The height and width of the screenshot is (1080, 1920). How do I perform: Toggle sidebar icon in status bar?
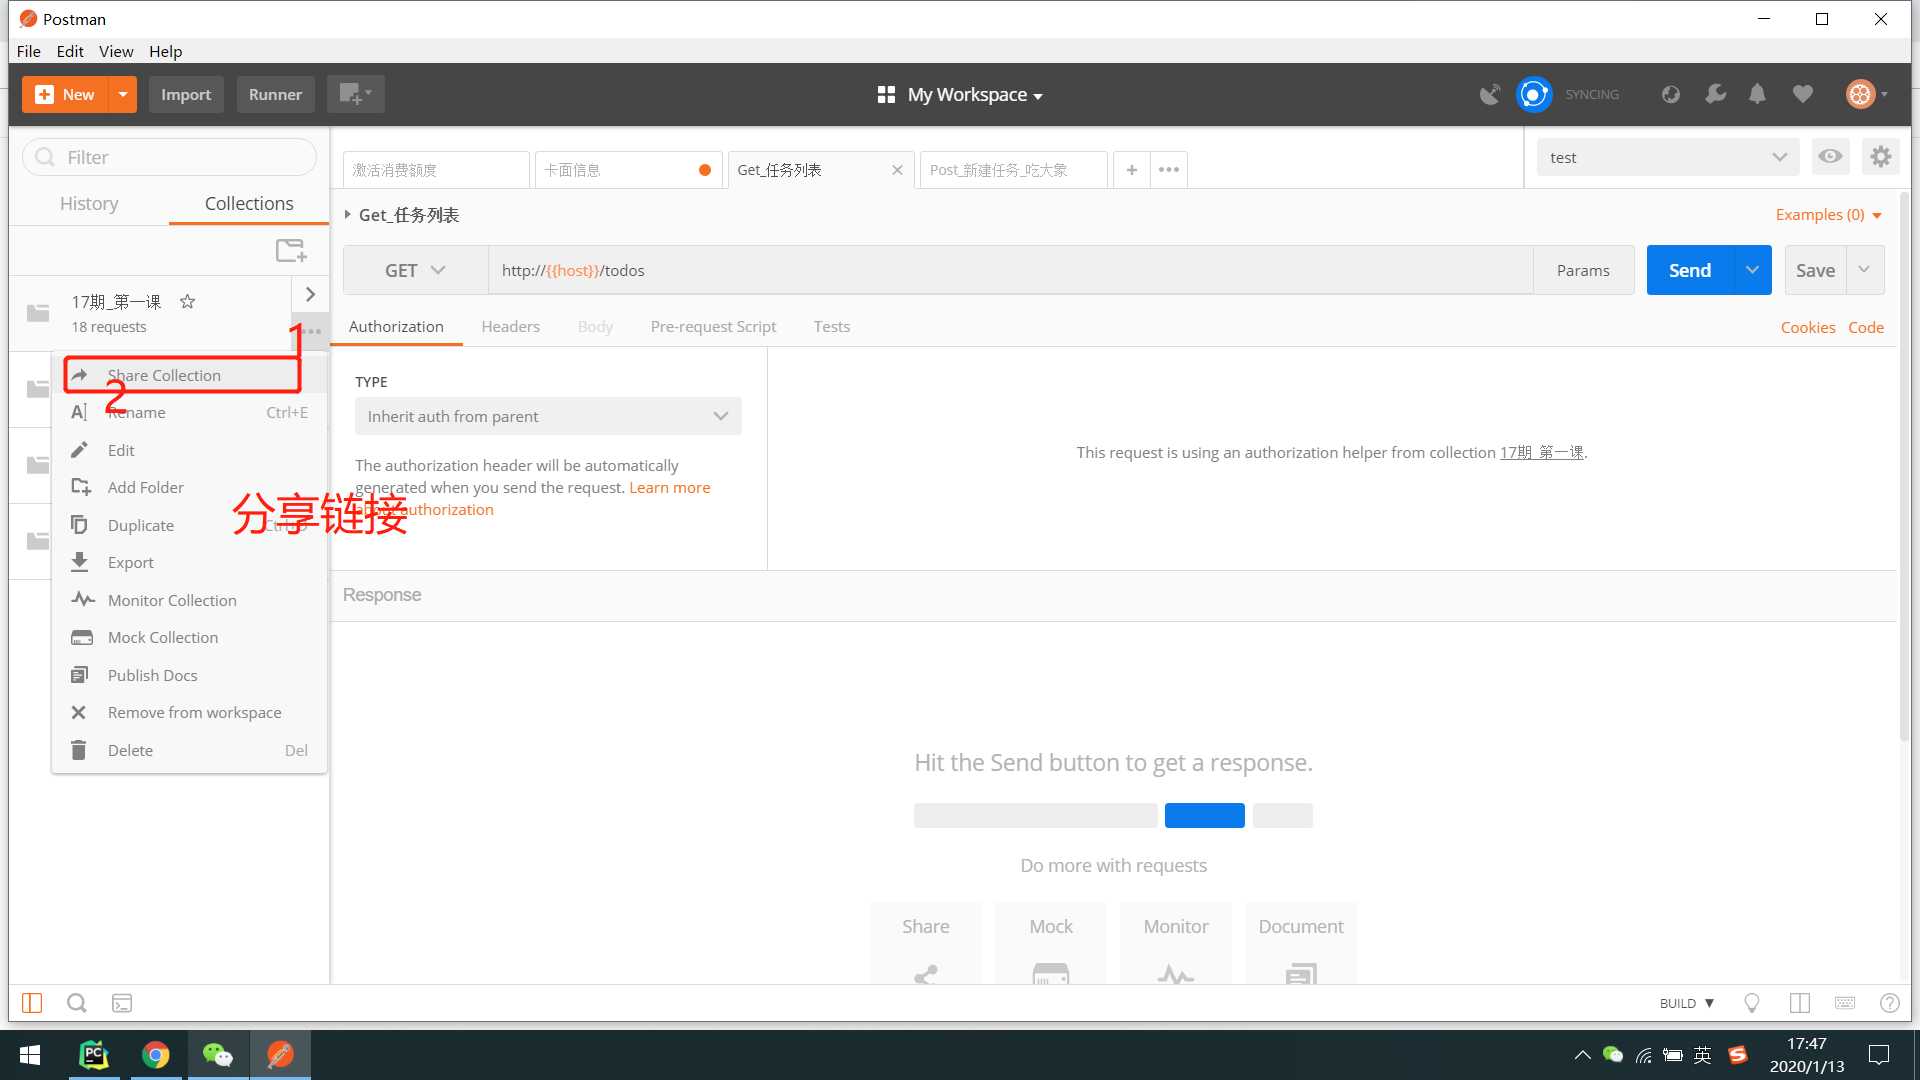[x=32, y=1003]
